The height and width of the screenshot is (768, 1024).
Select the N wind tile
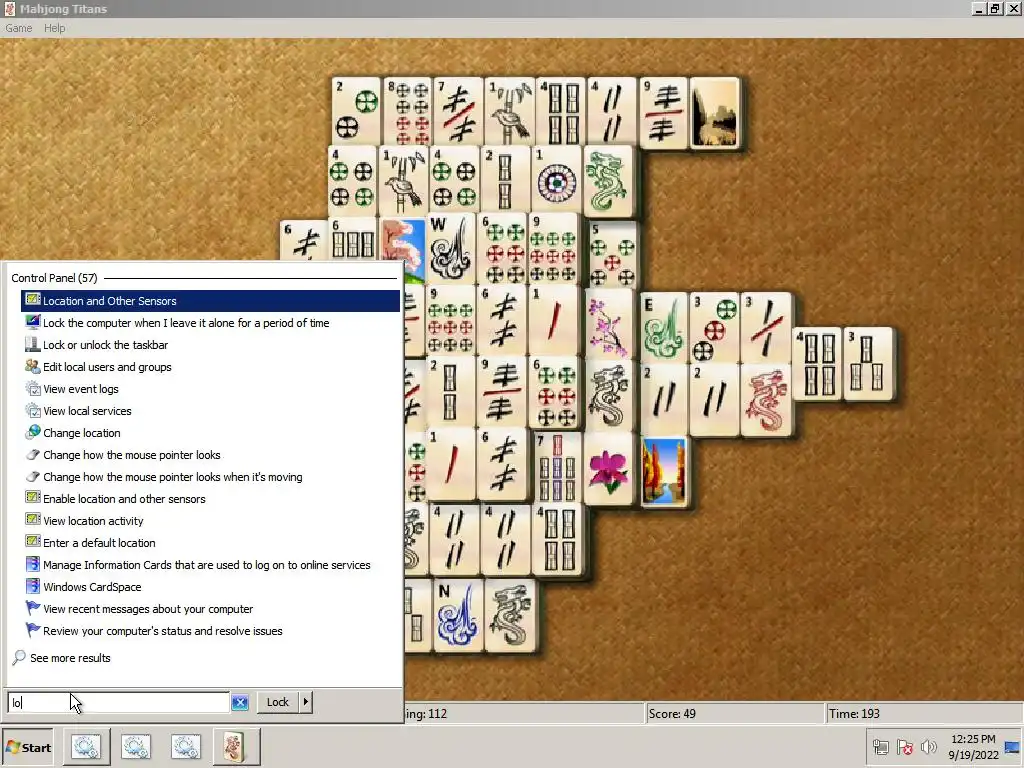[x=458, y=615]
